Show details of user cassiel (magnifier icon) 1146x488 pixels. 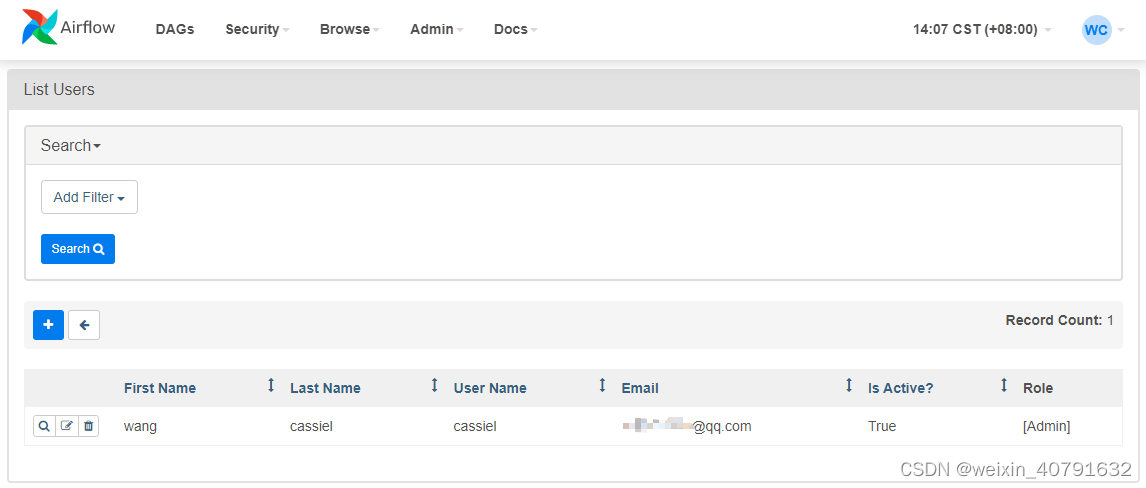(x=44, y=426)
